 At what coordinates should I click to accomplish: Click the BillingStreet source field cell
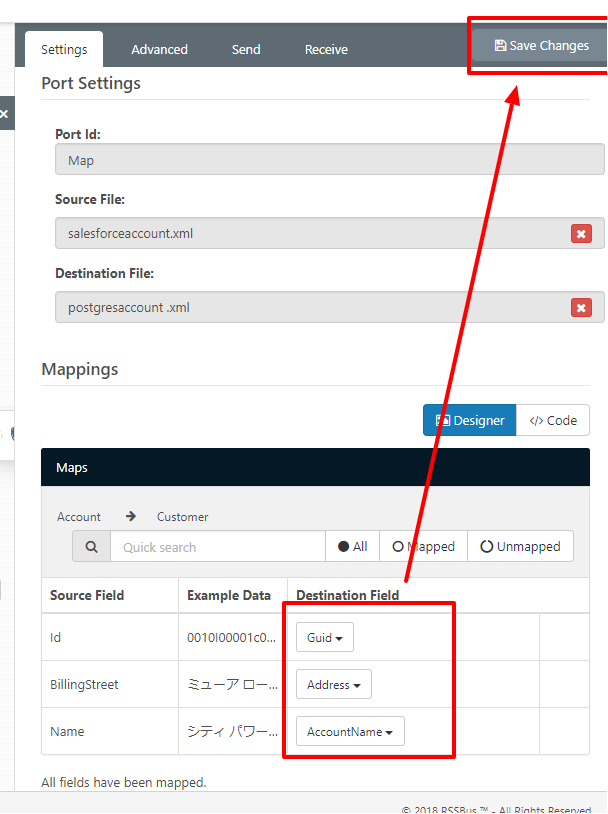pos(110,684)
